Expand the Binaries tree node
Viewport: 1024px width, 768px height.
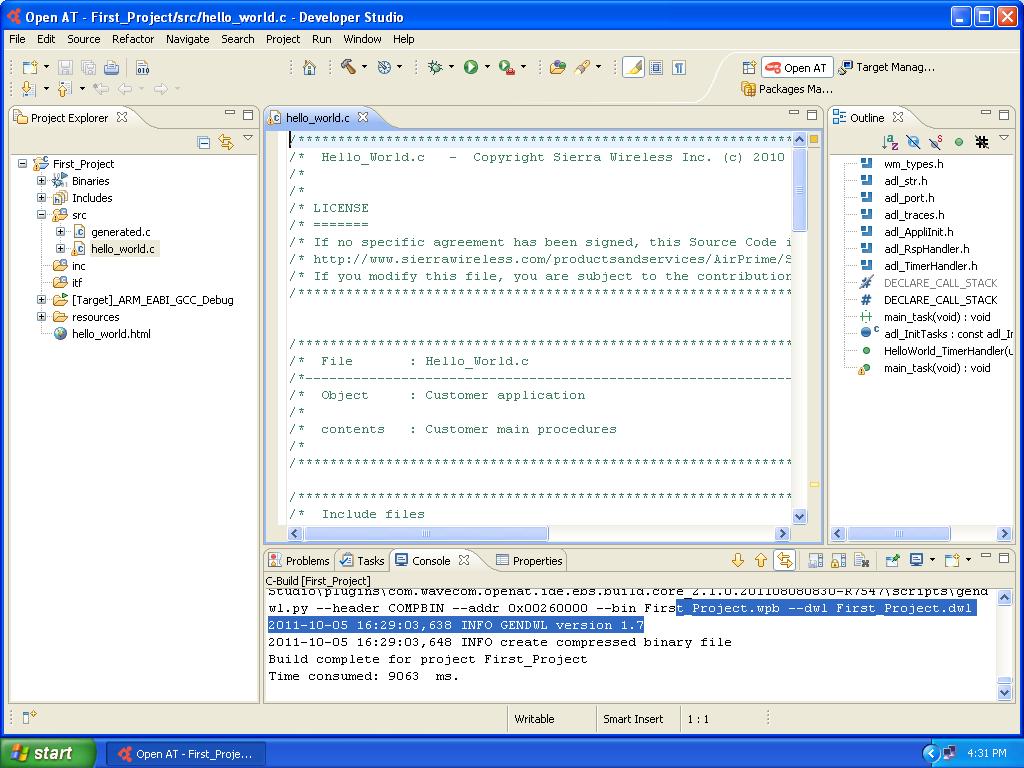[42, 181]
